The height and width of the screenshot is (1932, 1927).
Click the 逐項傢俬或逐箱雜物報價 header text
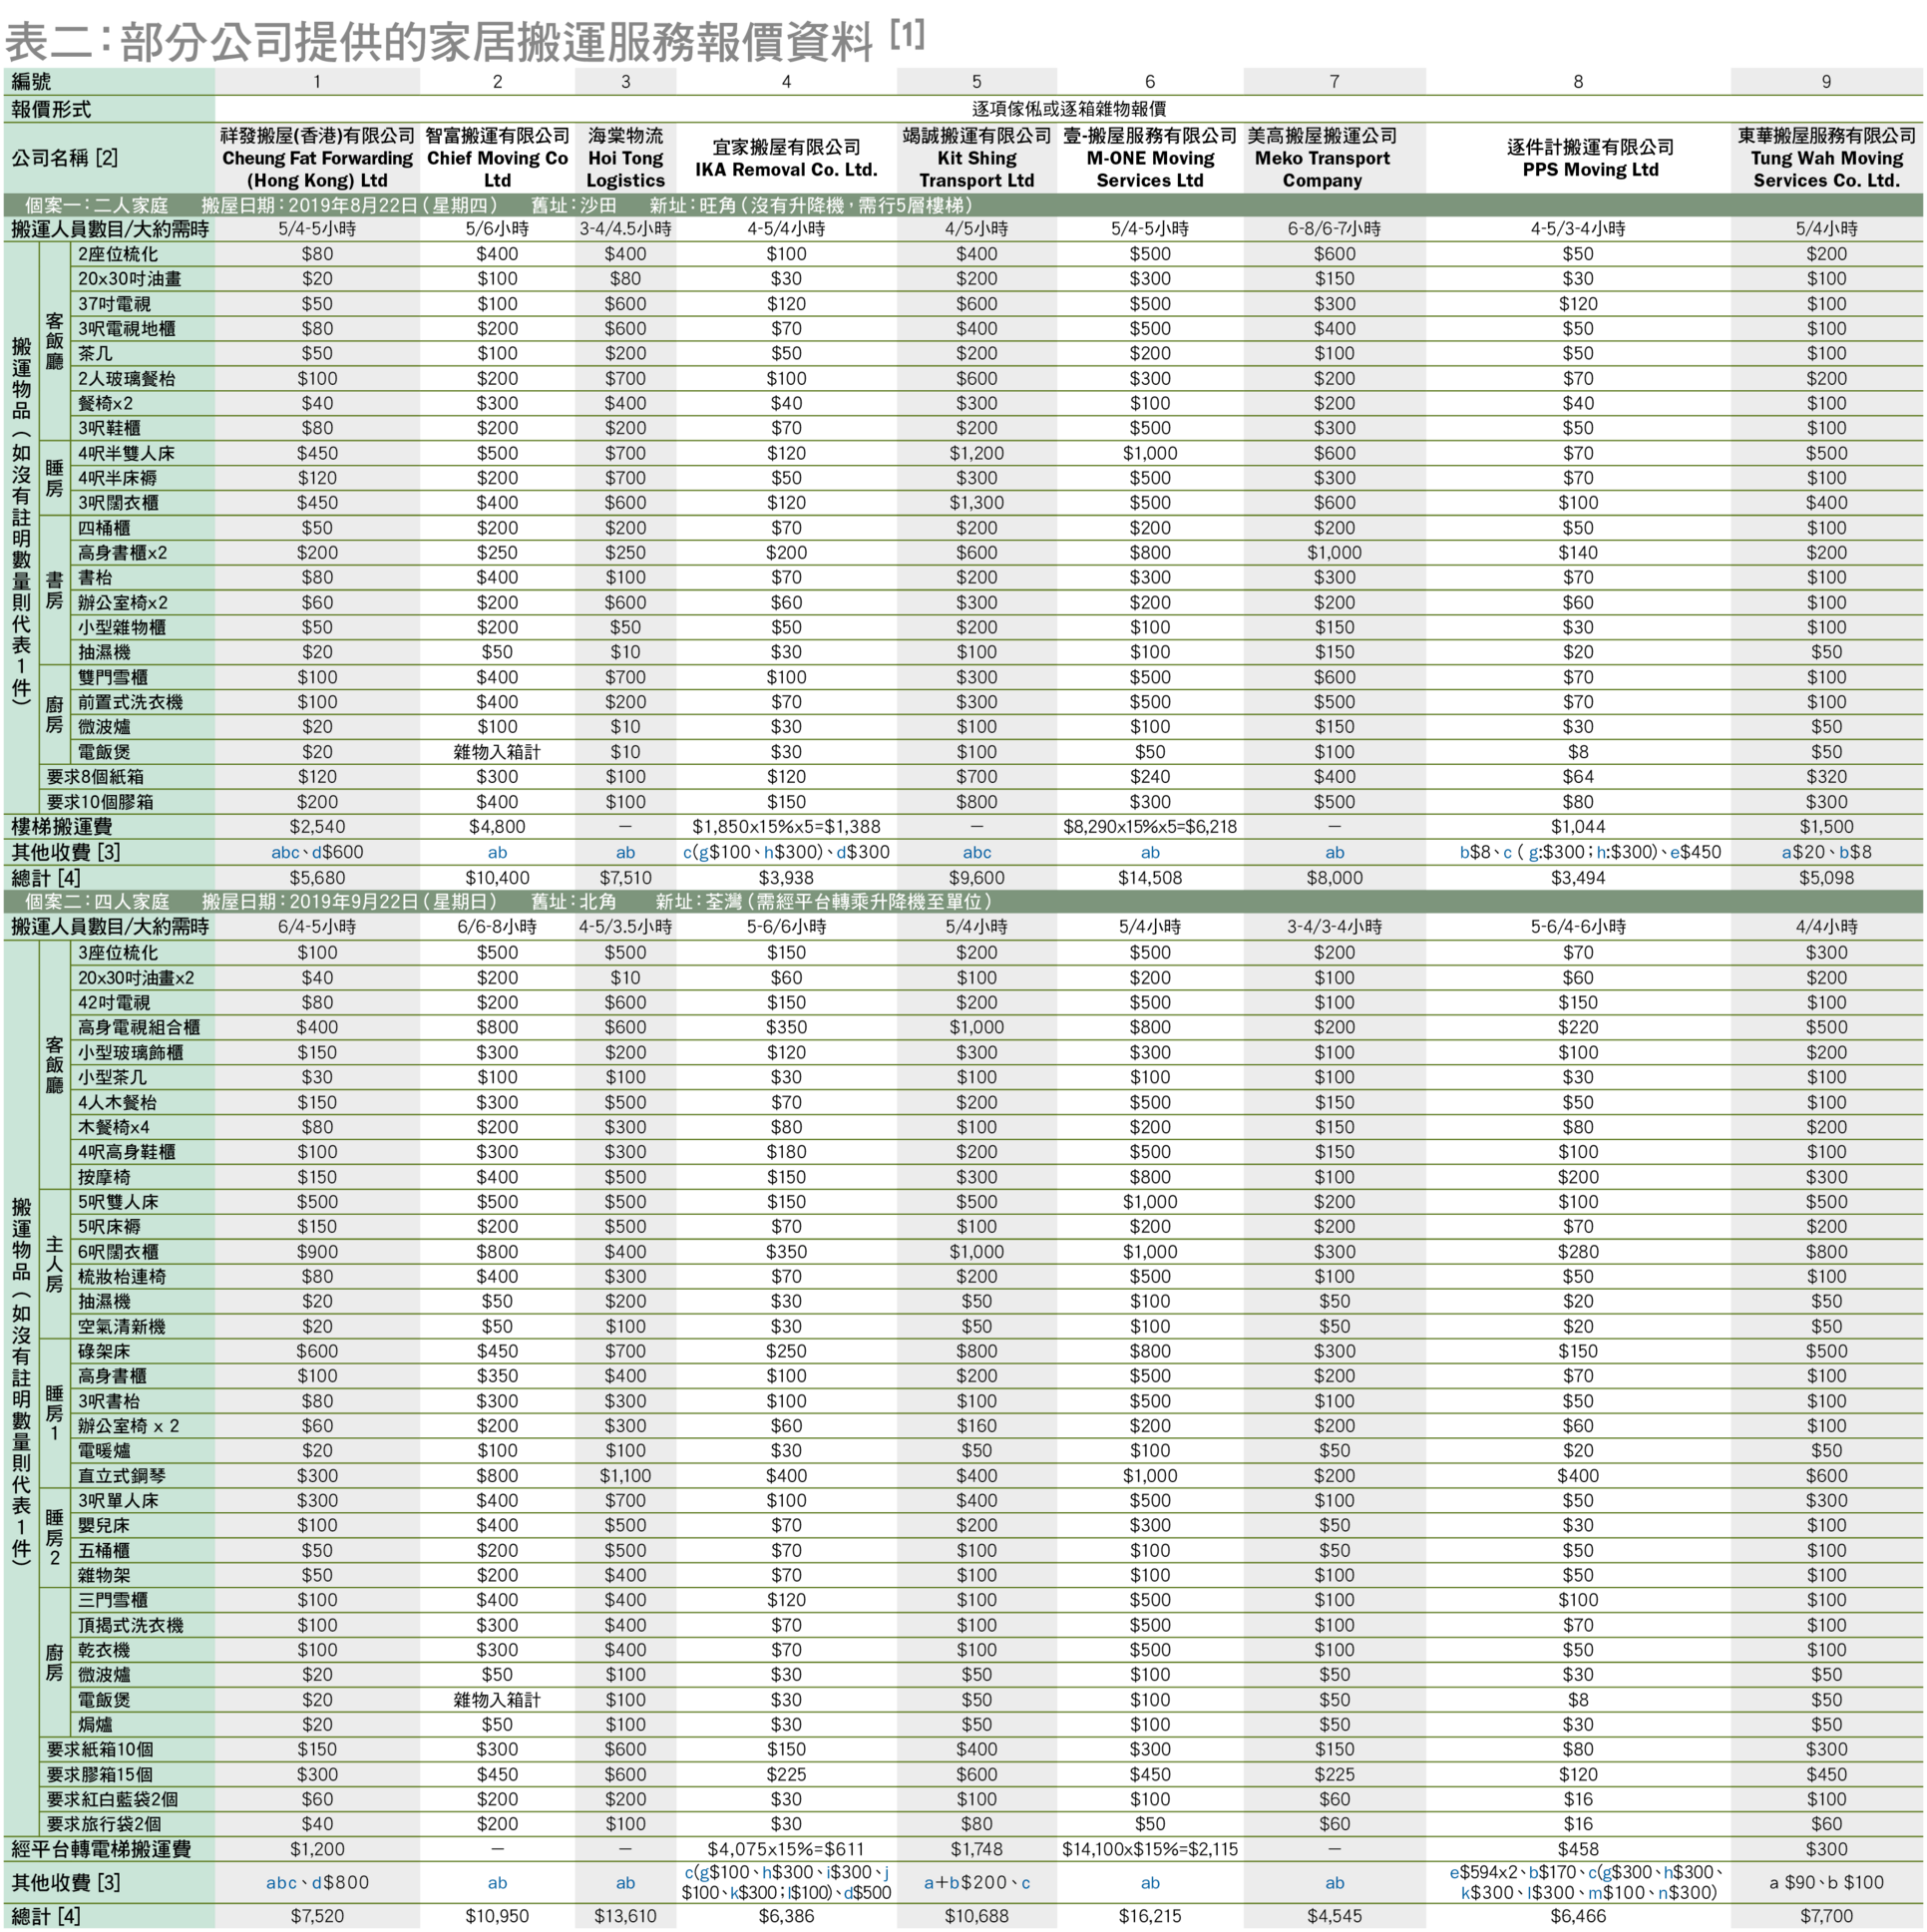[x=1068, y=108]
